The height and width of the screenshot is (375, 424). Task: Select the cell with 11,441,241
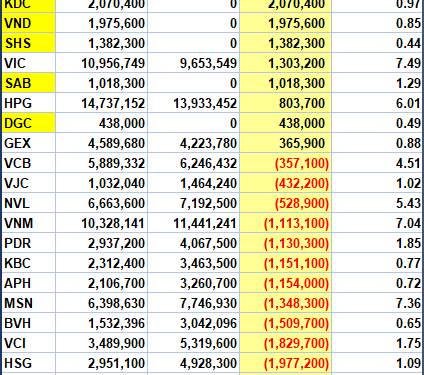pos(194,223)
